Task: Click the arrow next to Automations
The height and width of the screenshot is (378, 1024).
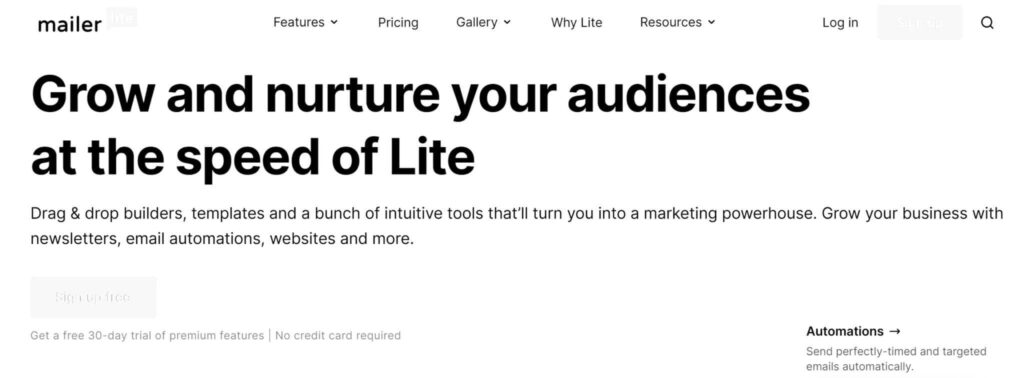Action: 895,331
